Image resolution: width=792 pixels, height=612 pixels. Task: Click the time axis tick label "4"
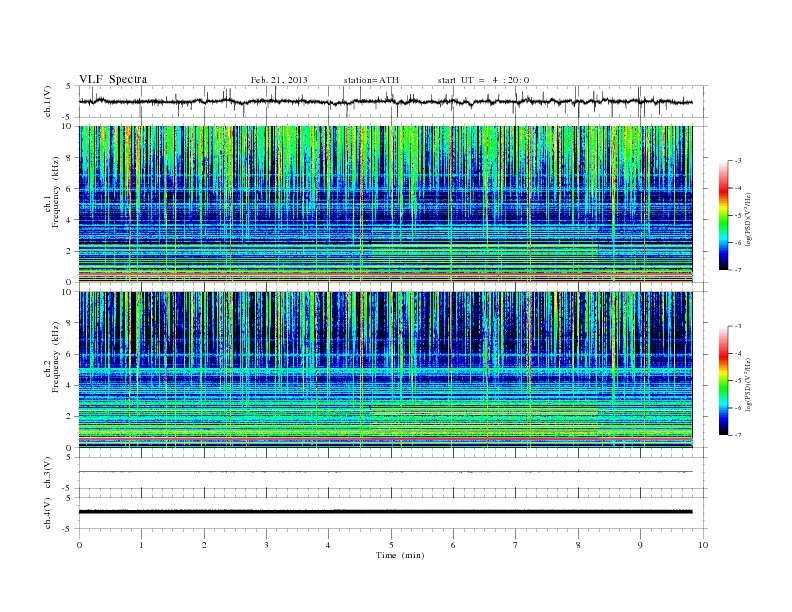(x=329, y=545)
